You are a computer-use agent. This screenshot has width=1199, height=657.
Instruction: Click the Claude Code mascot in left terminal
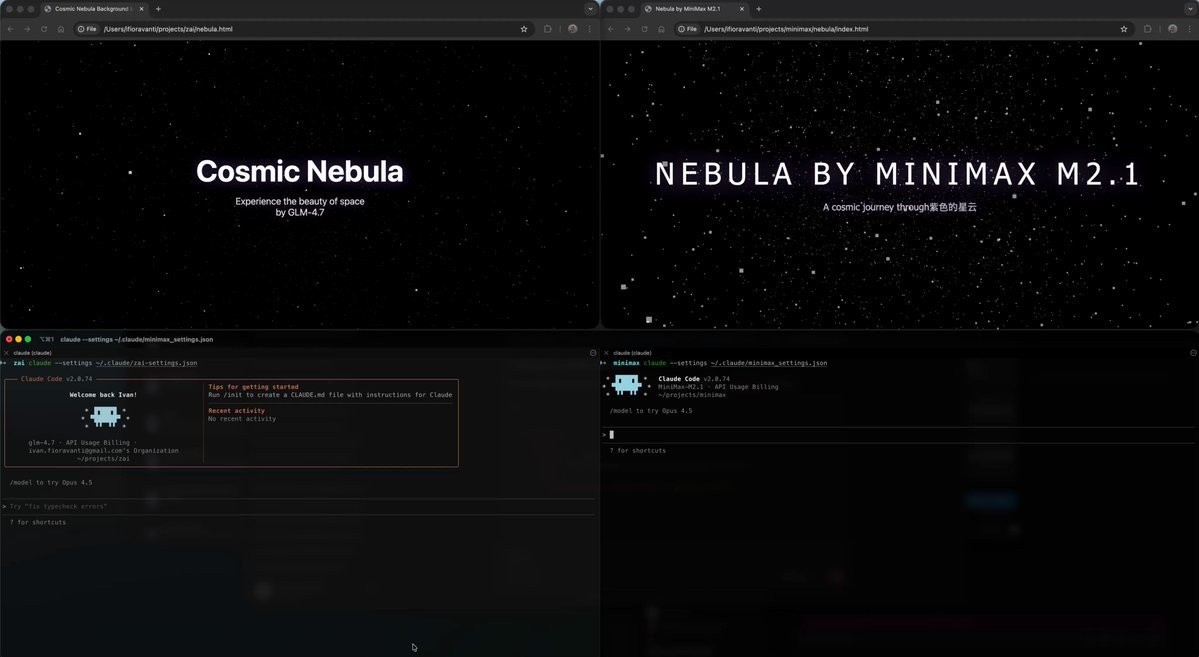click(x=106, y=417)
